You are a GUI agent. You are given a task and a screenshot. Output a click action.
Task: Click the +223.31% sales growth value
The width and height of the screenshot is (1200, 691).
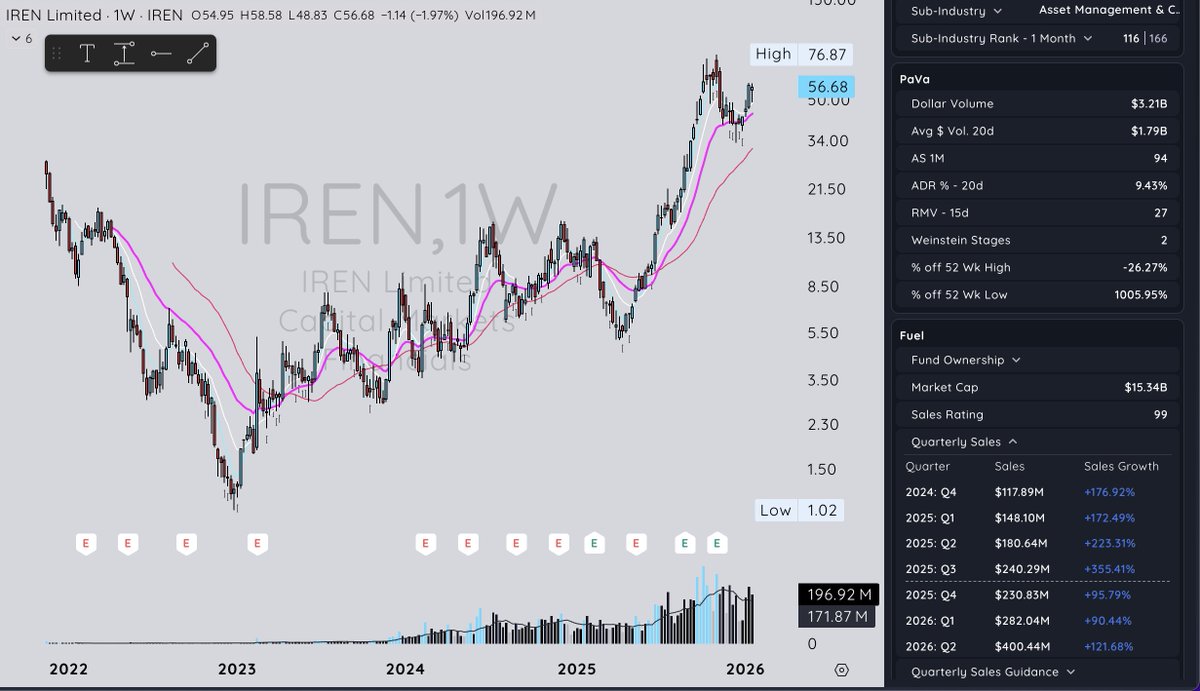[1109, 543]
